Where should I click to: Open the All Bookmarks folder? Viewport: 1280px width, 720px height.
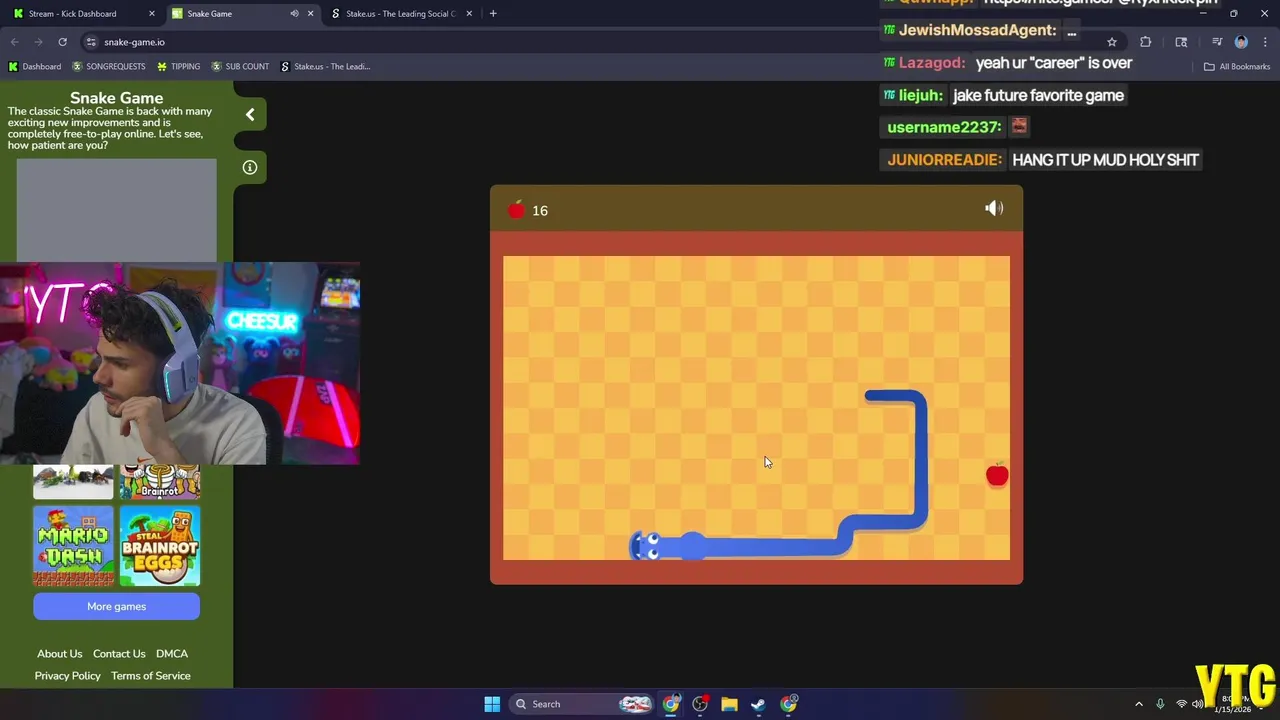1237,67
